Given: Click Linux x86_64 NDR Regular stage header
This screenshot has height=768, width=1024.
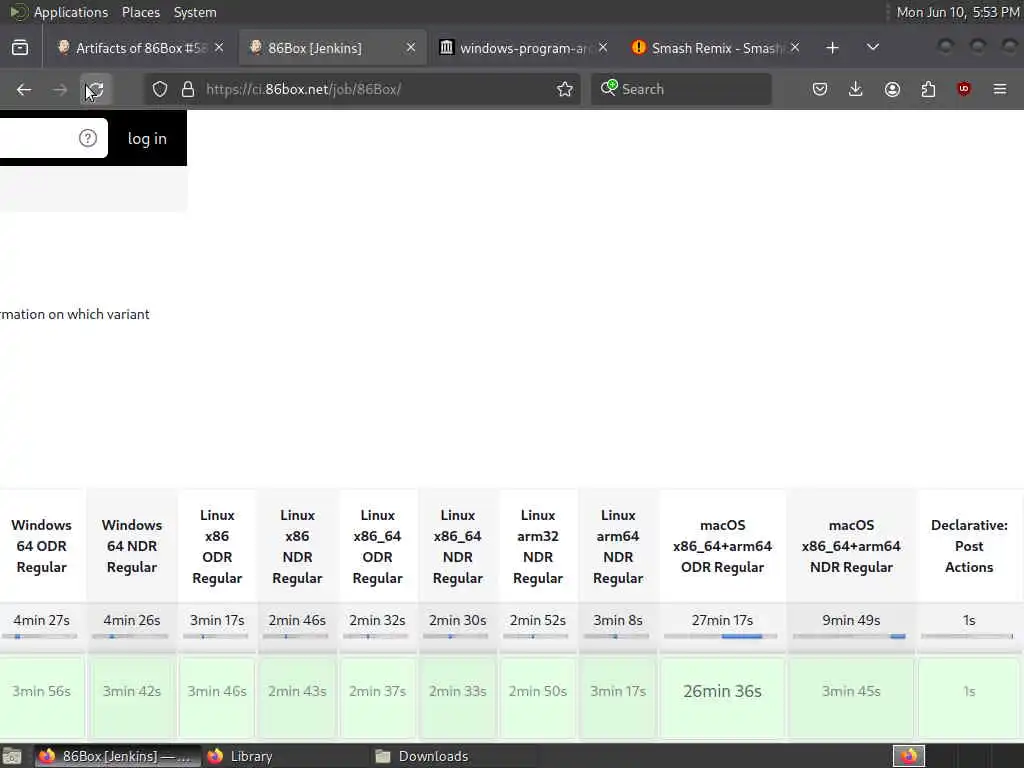Looking at the screenshot, I should [x=458, y=547].
